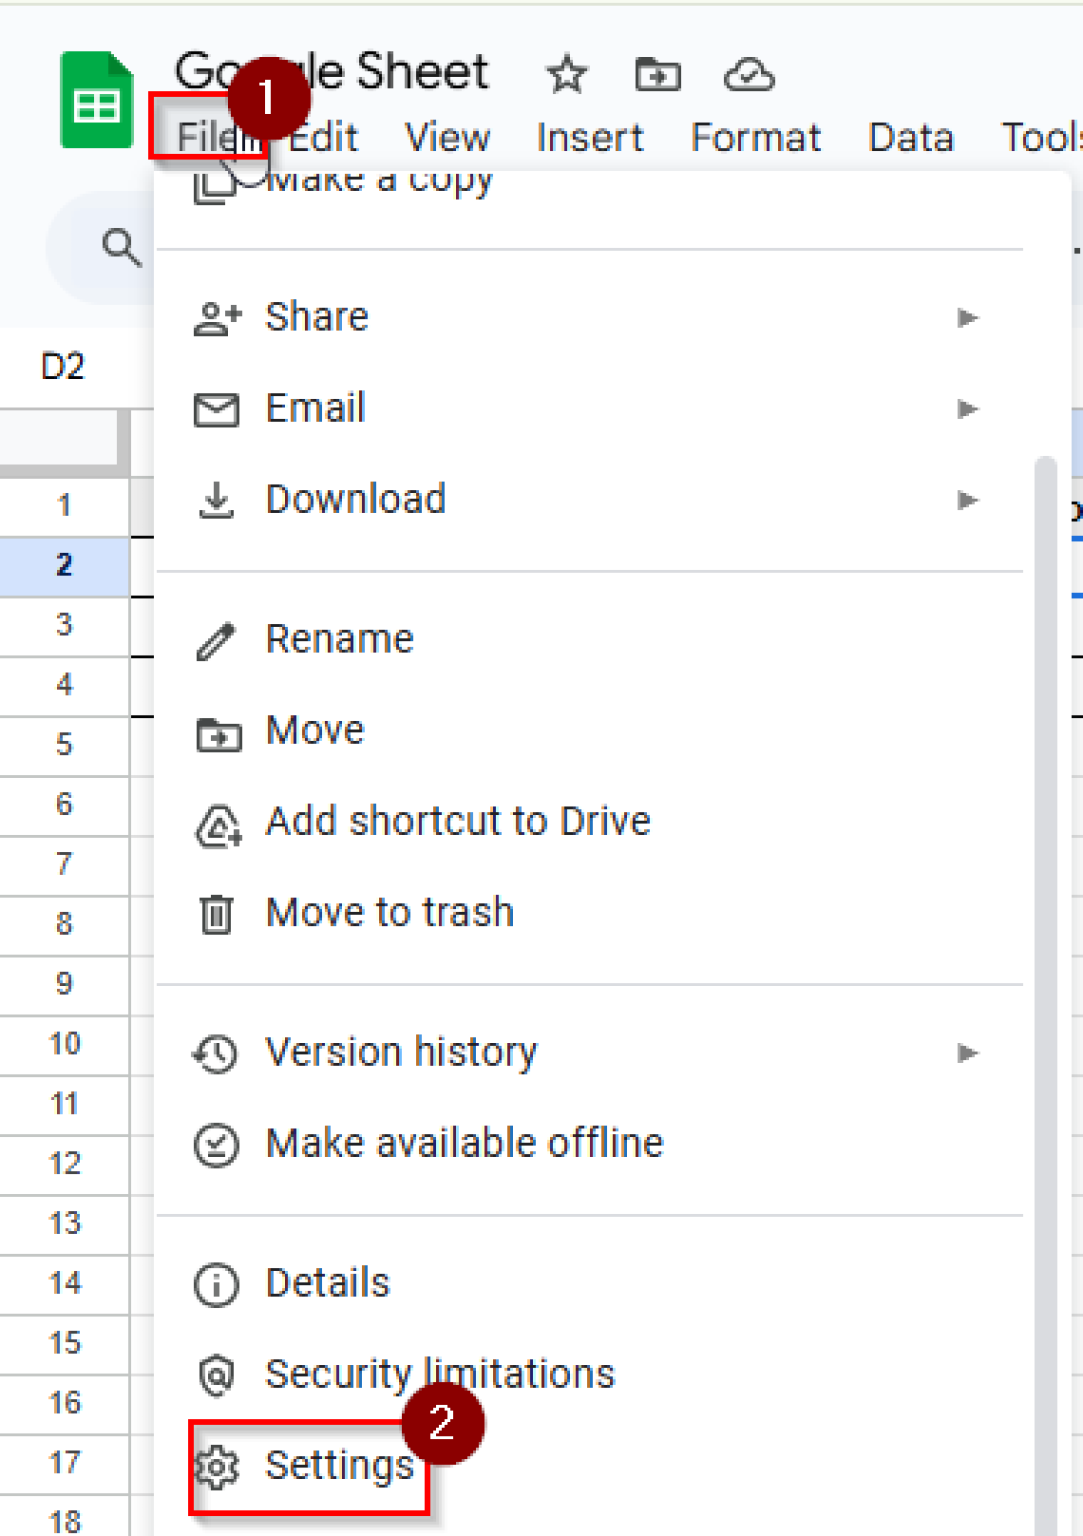Select the Download arrow icon
Screen dimensions: 1083x1536
pyautogui.click(x=217, y=499)
